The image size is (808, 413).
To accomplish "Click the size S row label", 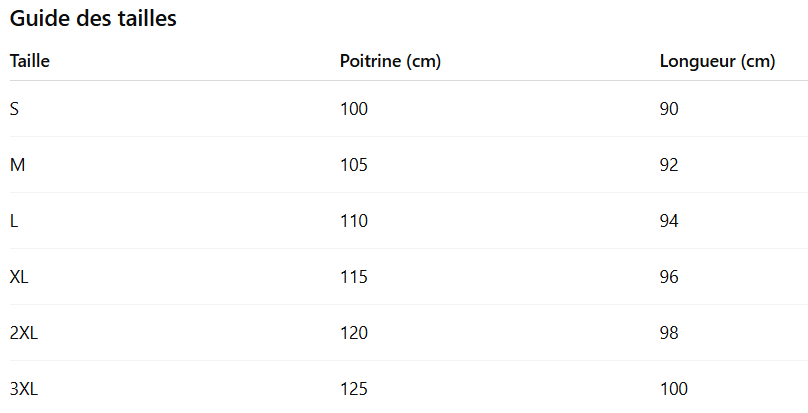I will click(15, 108).
